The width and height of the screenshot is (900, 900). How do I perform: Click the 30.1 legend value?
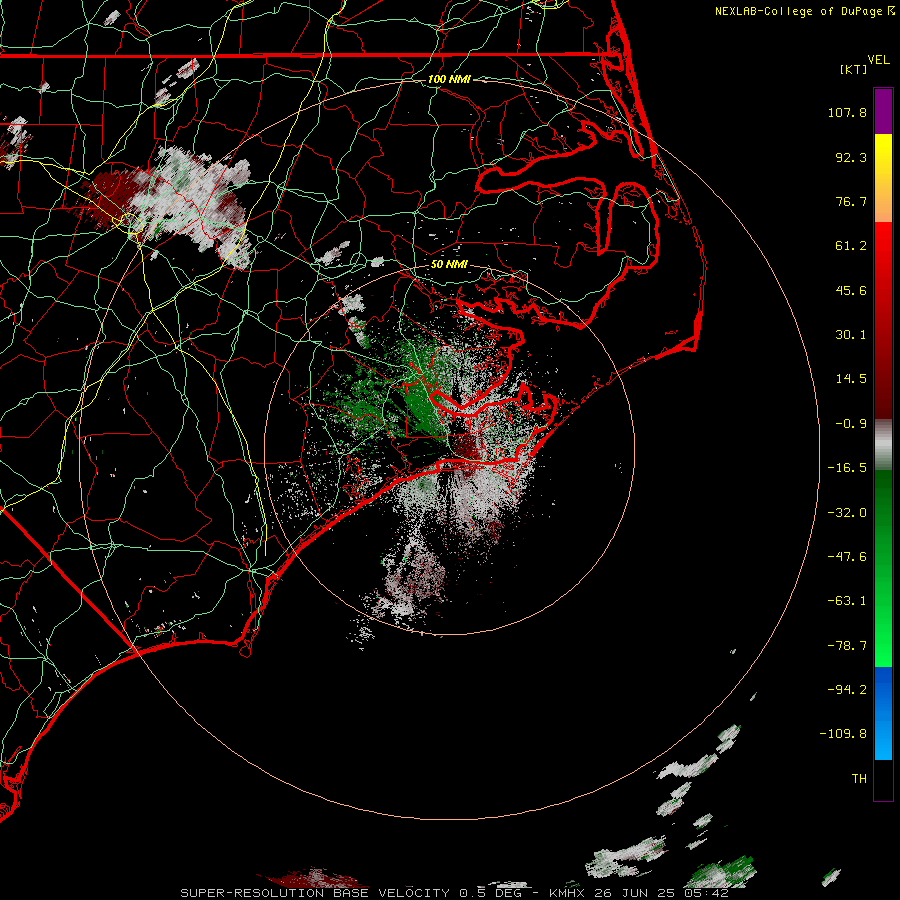(x=851, y=335)
